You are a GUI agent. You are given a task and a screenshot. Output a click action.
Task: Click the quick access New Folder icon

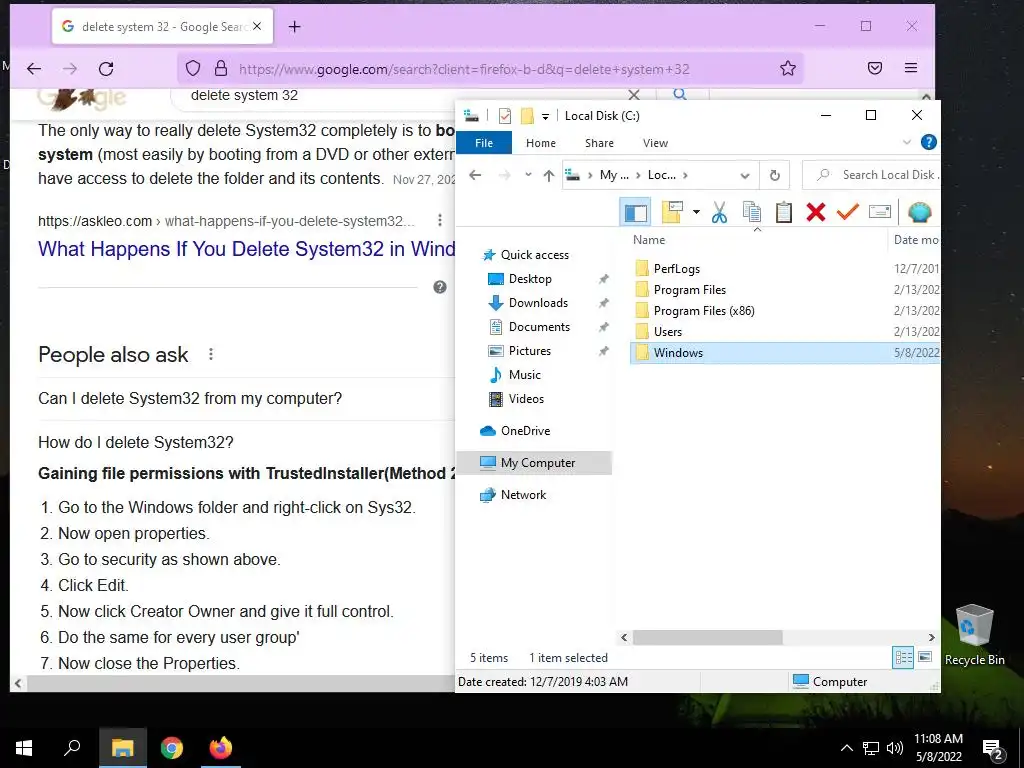click(x=527, y=116)
